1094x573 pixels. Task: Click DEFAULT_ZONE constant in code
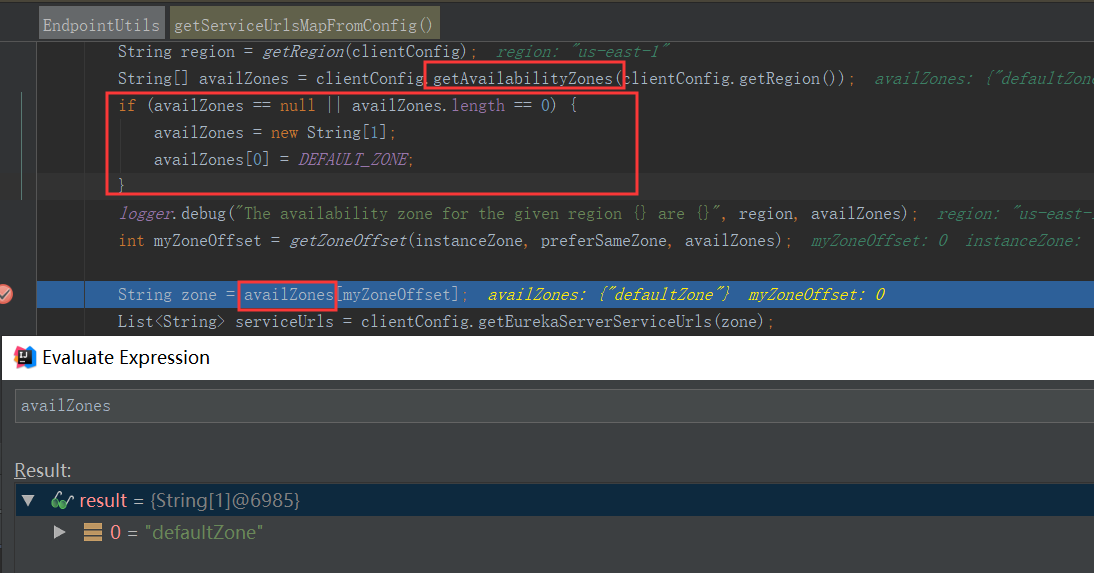tap(353, 159)
